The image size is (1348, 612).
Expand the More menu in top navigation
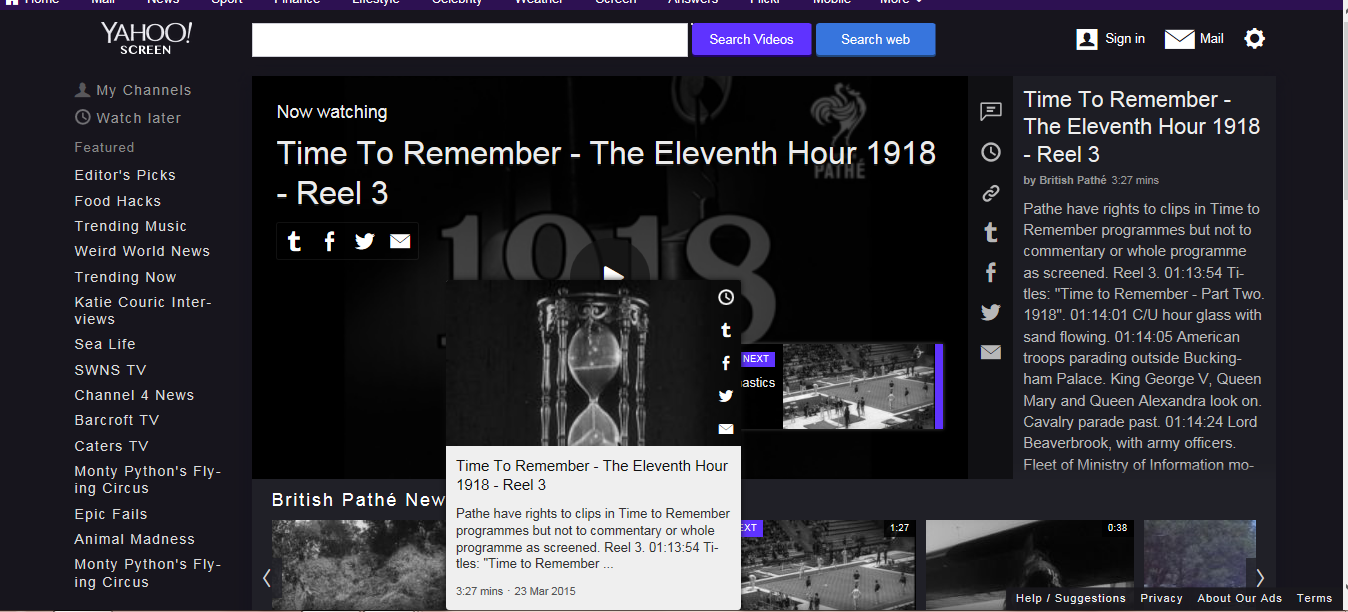coord(901,3)
